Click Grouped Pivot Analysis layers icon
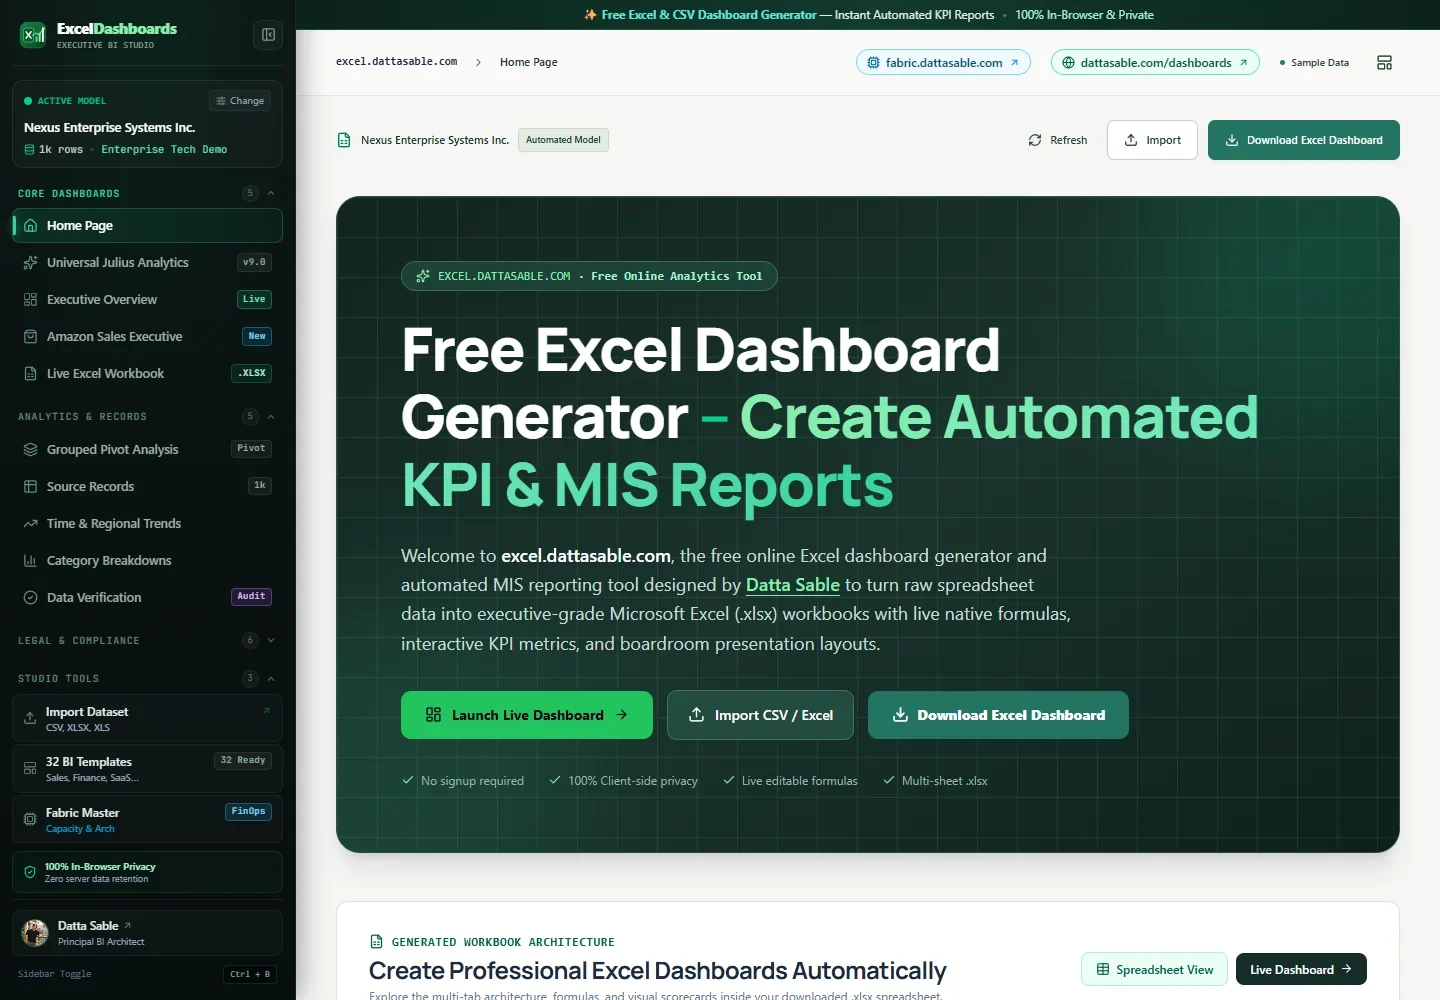The image size is (1440, 1000). click(x=30, y=450)
